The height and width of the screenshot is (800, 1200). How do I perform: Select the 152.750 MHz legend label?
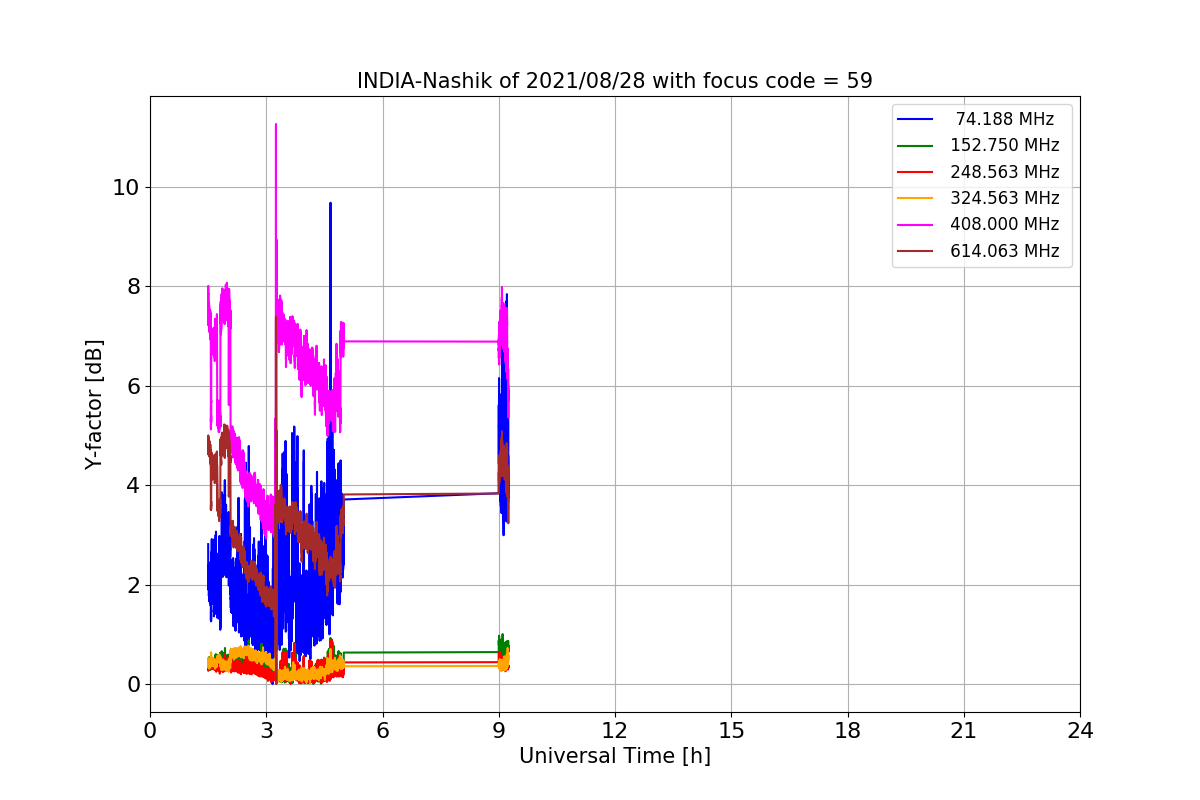coord(1004,145)
